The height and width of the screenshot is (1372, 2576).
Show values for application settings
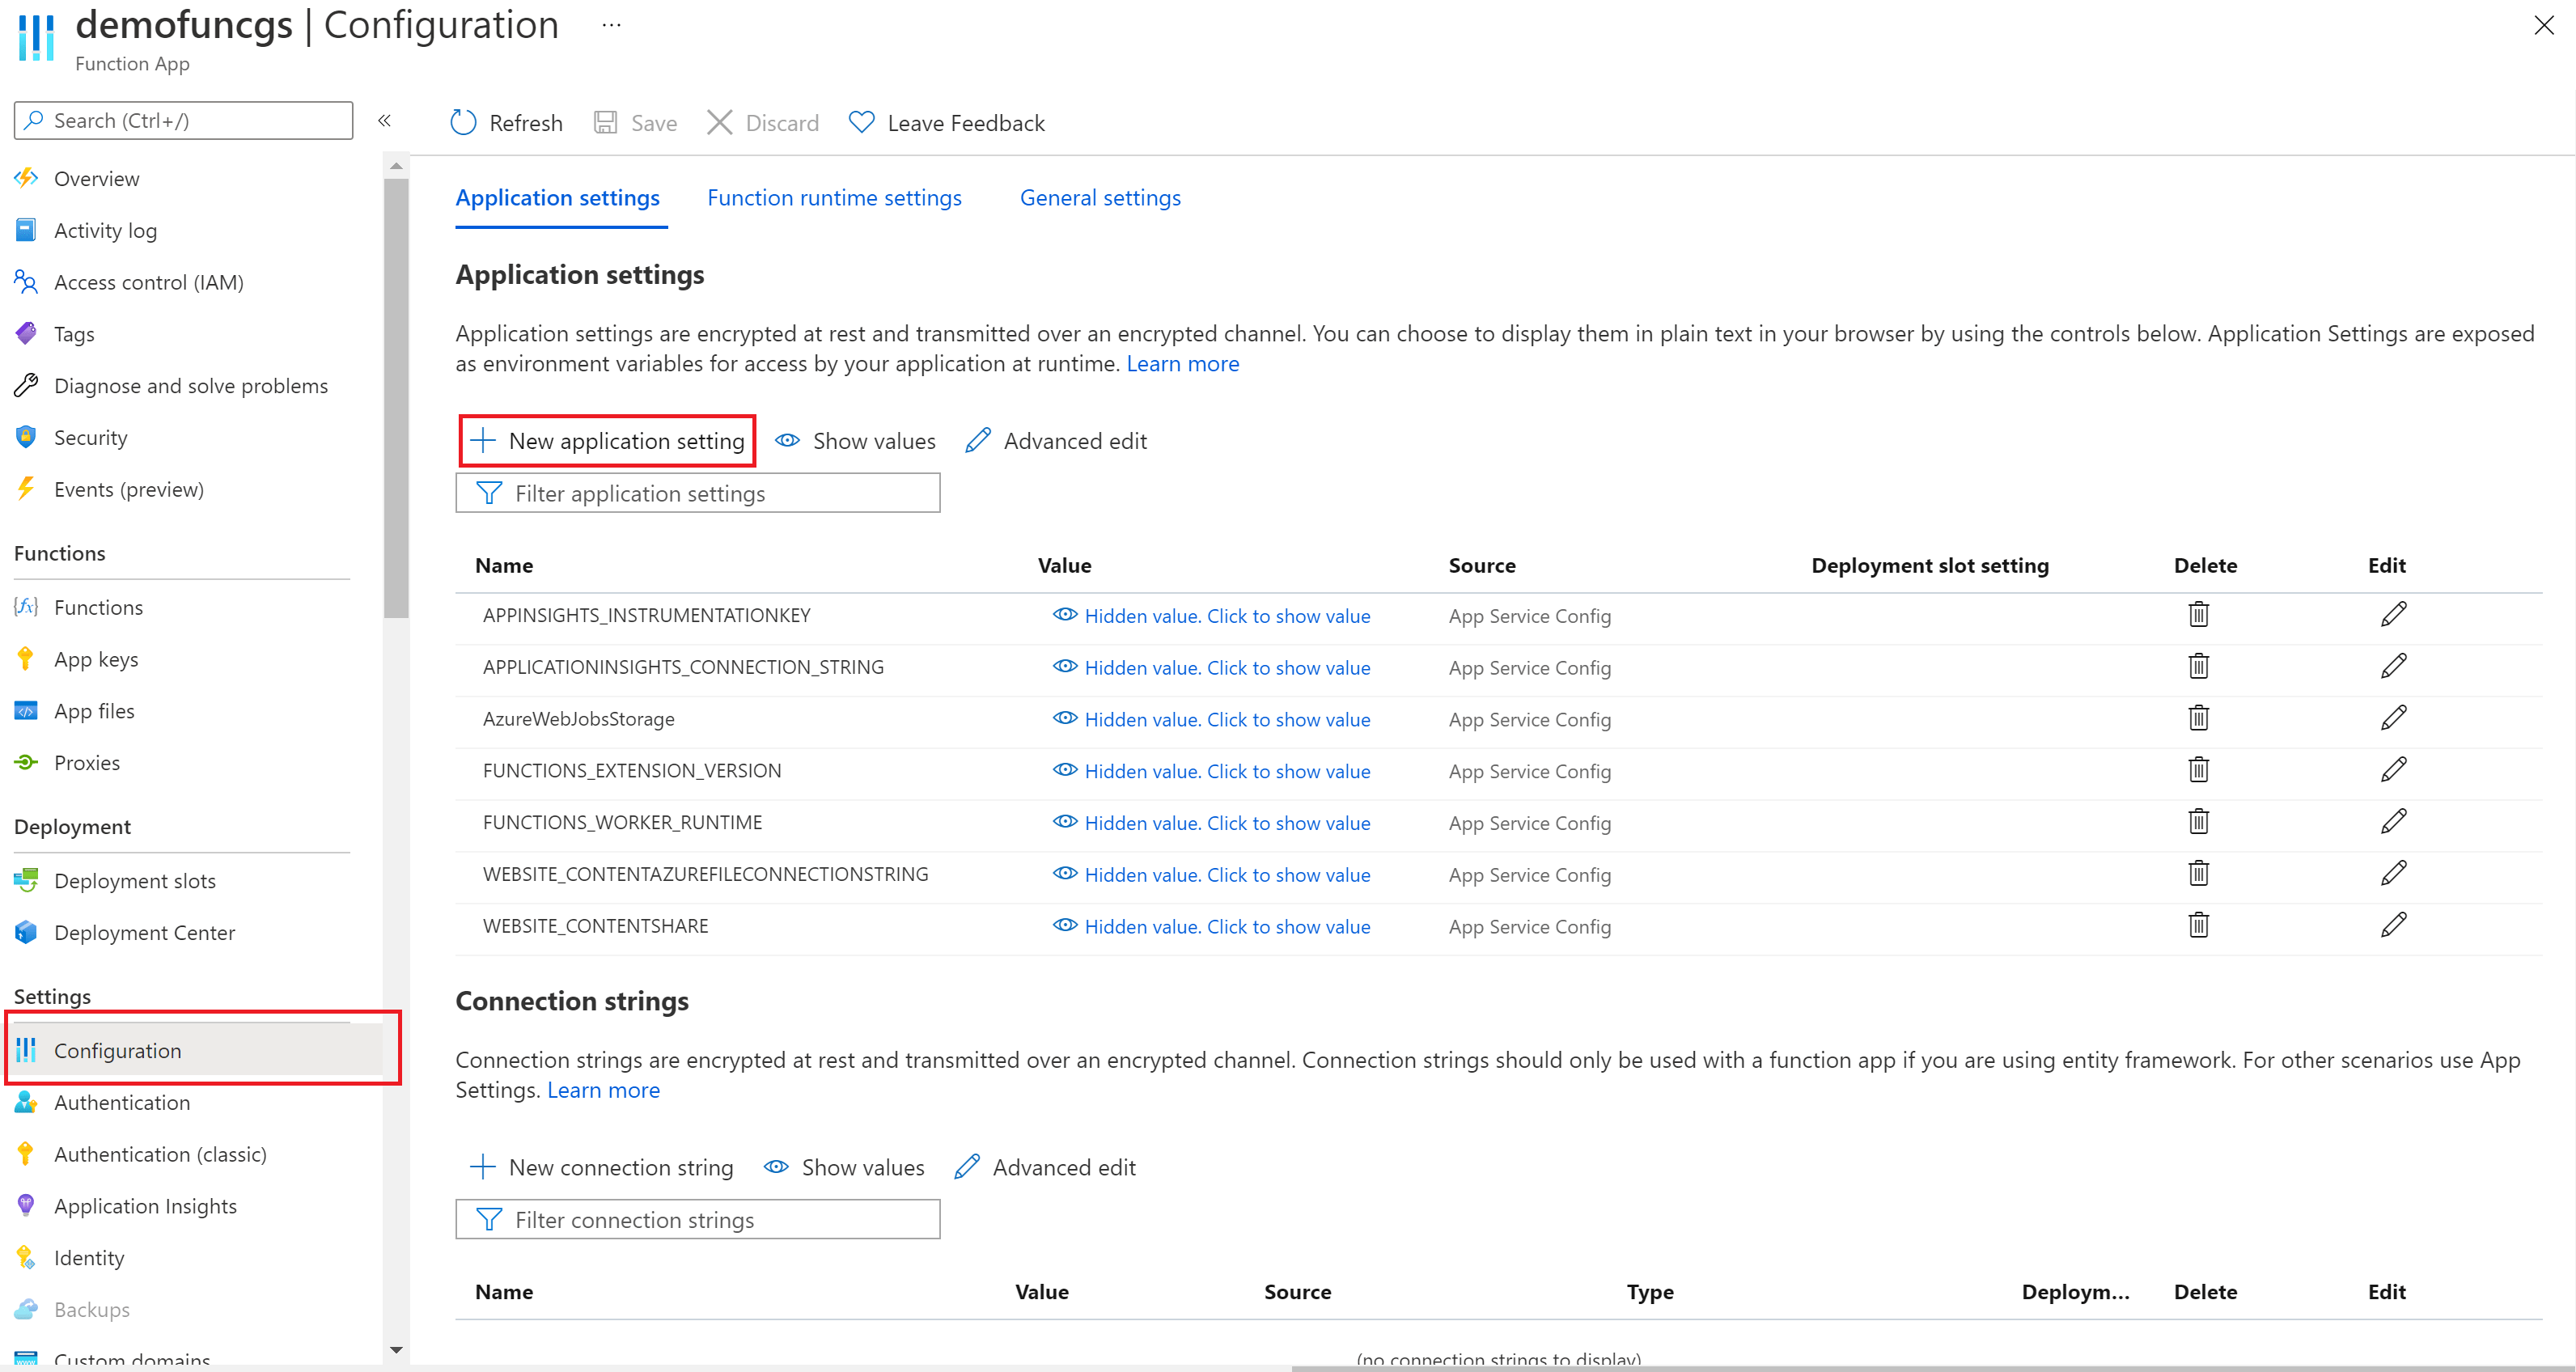[x=856, y=441]
